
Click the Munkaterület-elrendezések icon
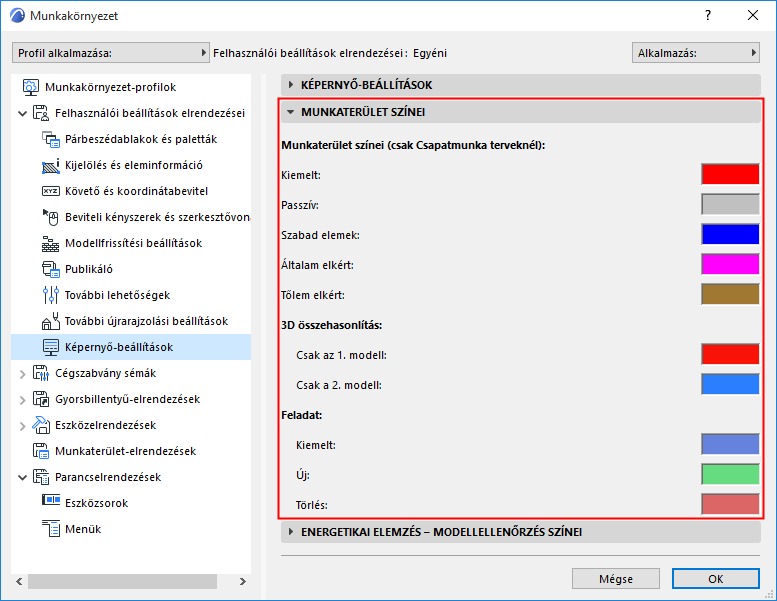41,451
